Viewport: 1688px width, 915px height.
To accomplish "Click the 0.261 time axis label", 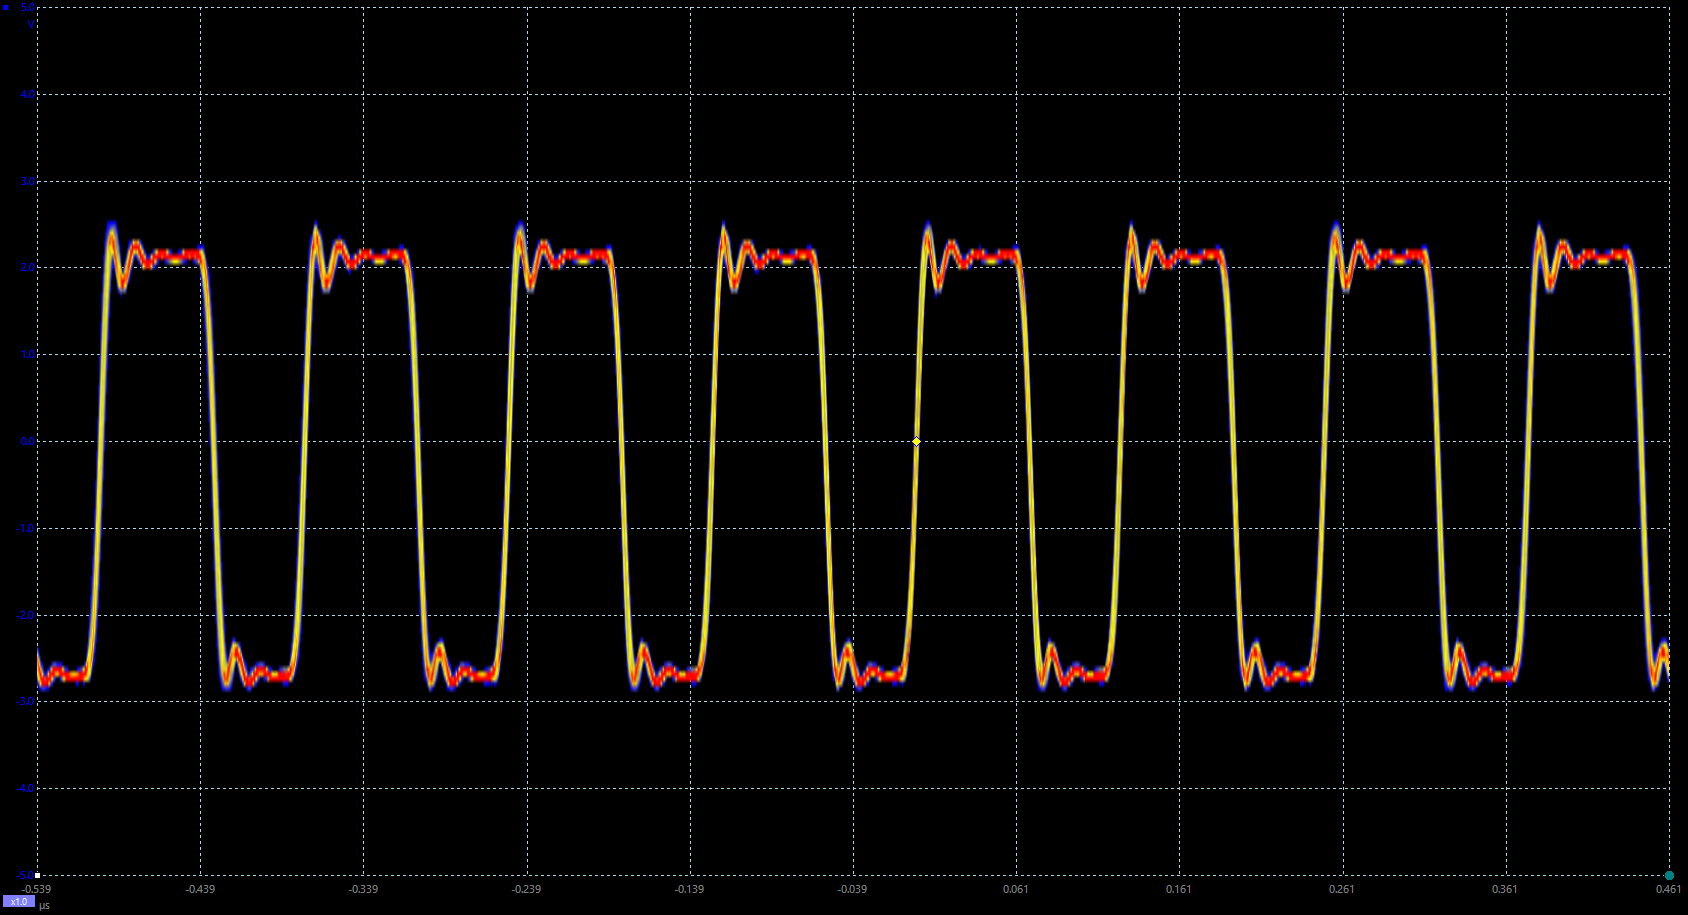I will point(1341,889).
